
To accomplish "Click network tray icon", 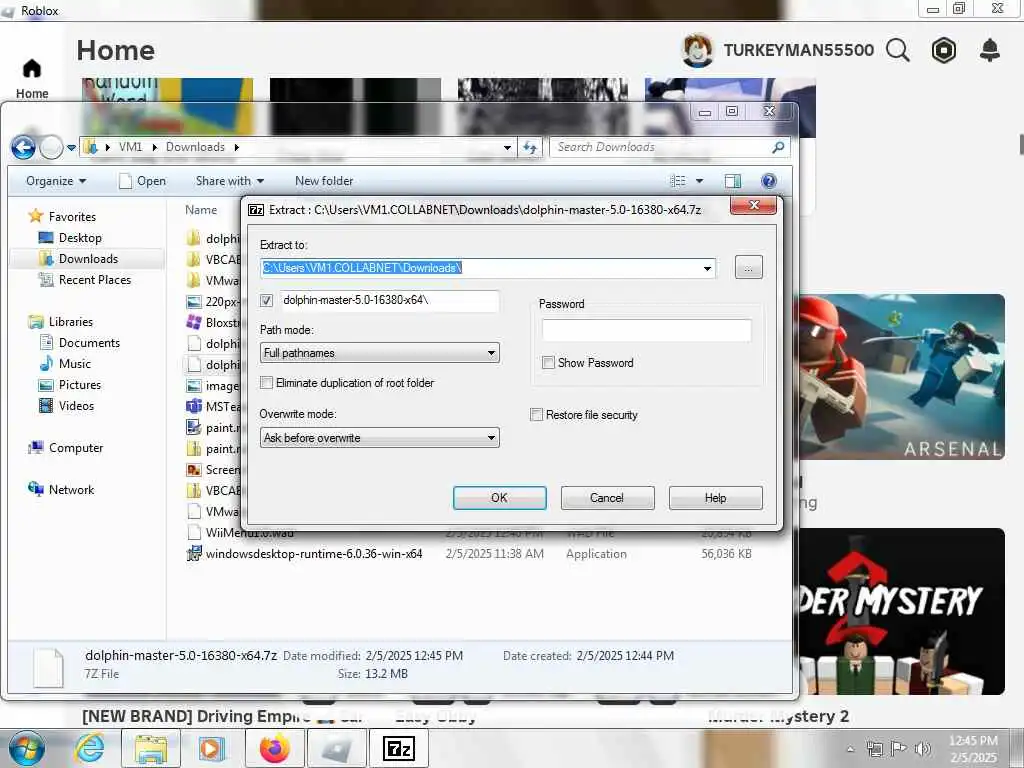I will tap(874, 749).
